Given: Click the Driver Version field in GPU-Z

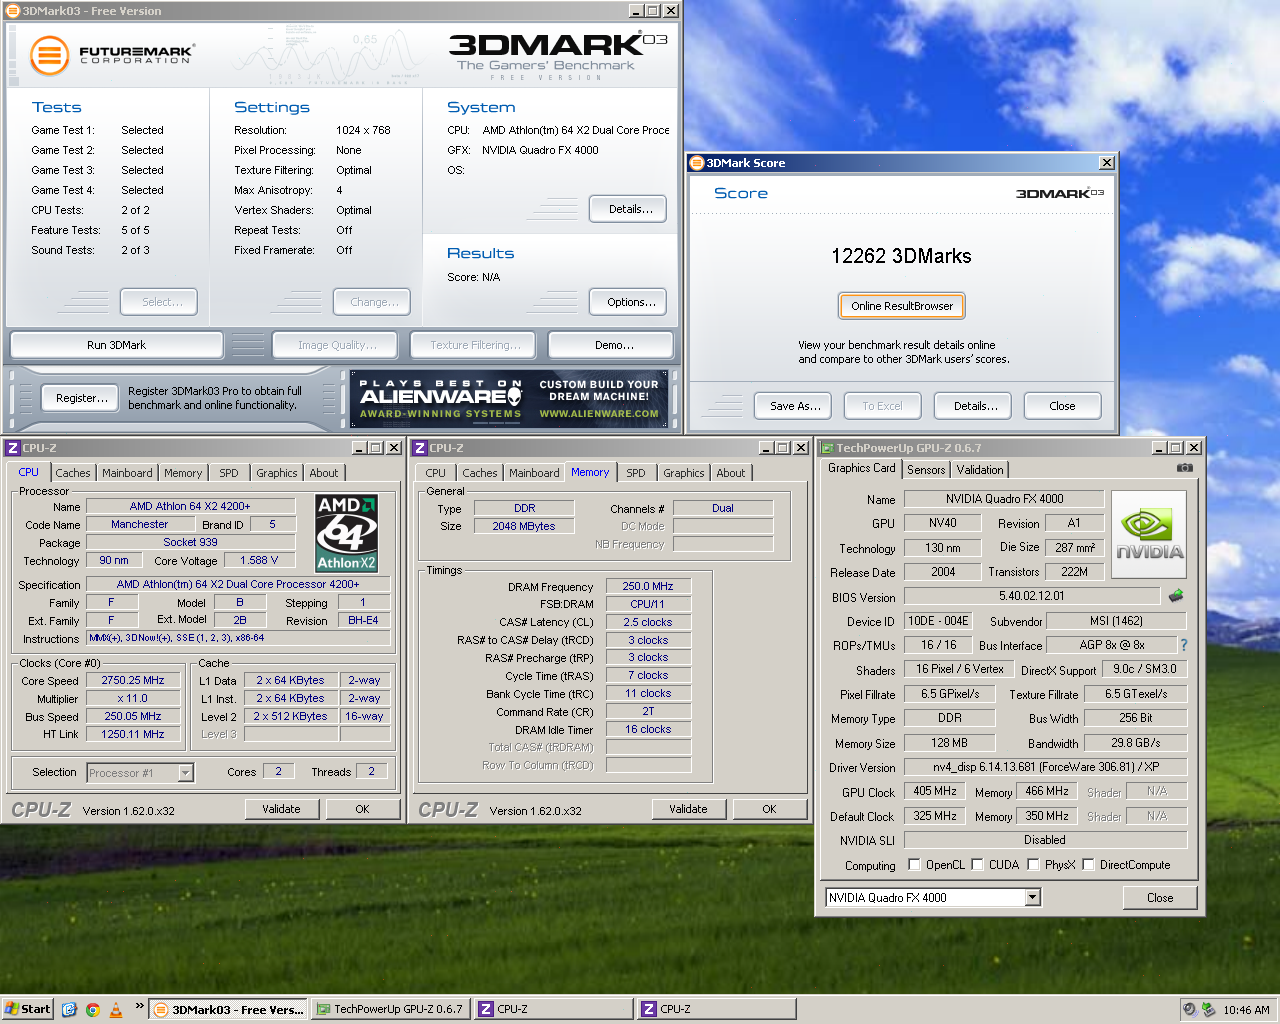Looking at the screenshot, I should coord(1045,767).
